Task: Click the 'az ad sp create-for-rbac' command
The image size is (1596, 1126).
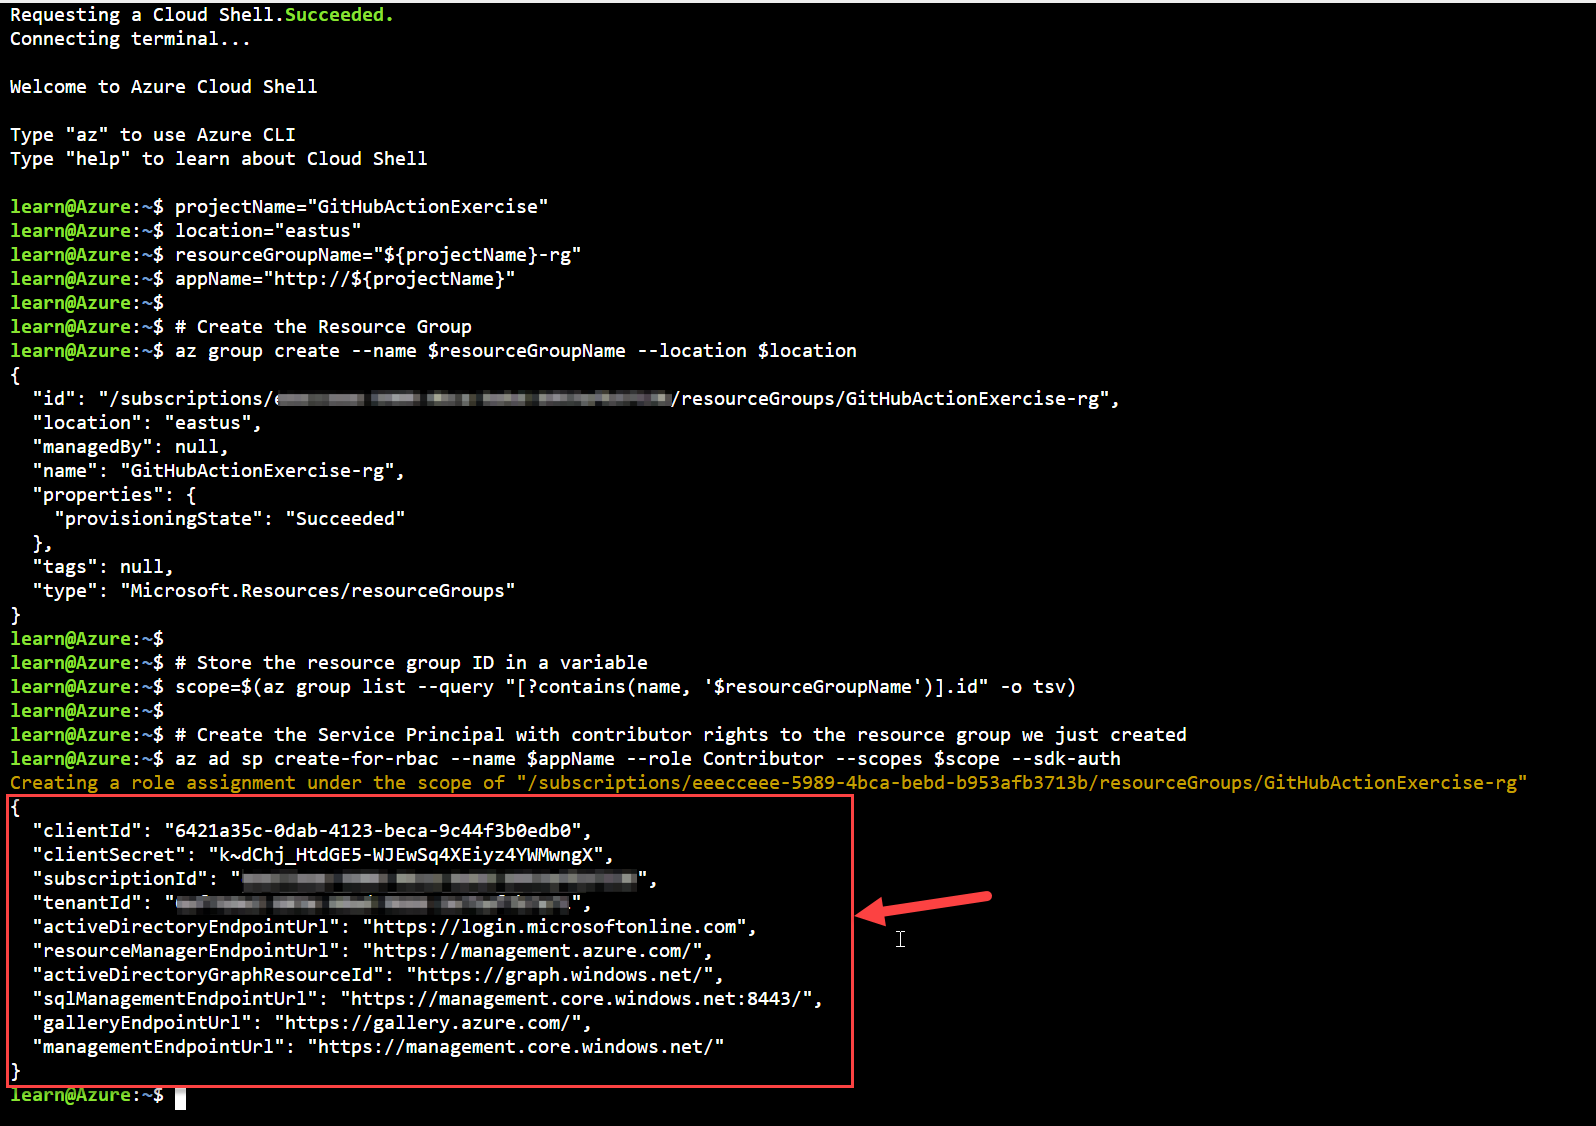Action: (x=647, y=759)
